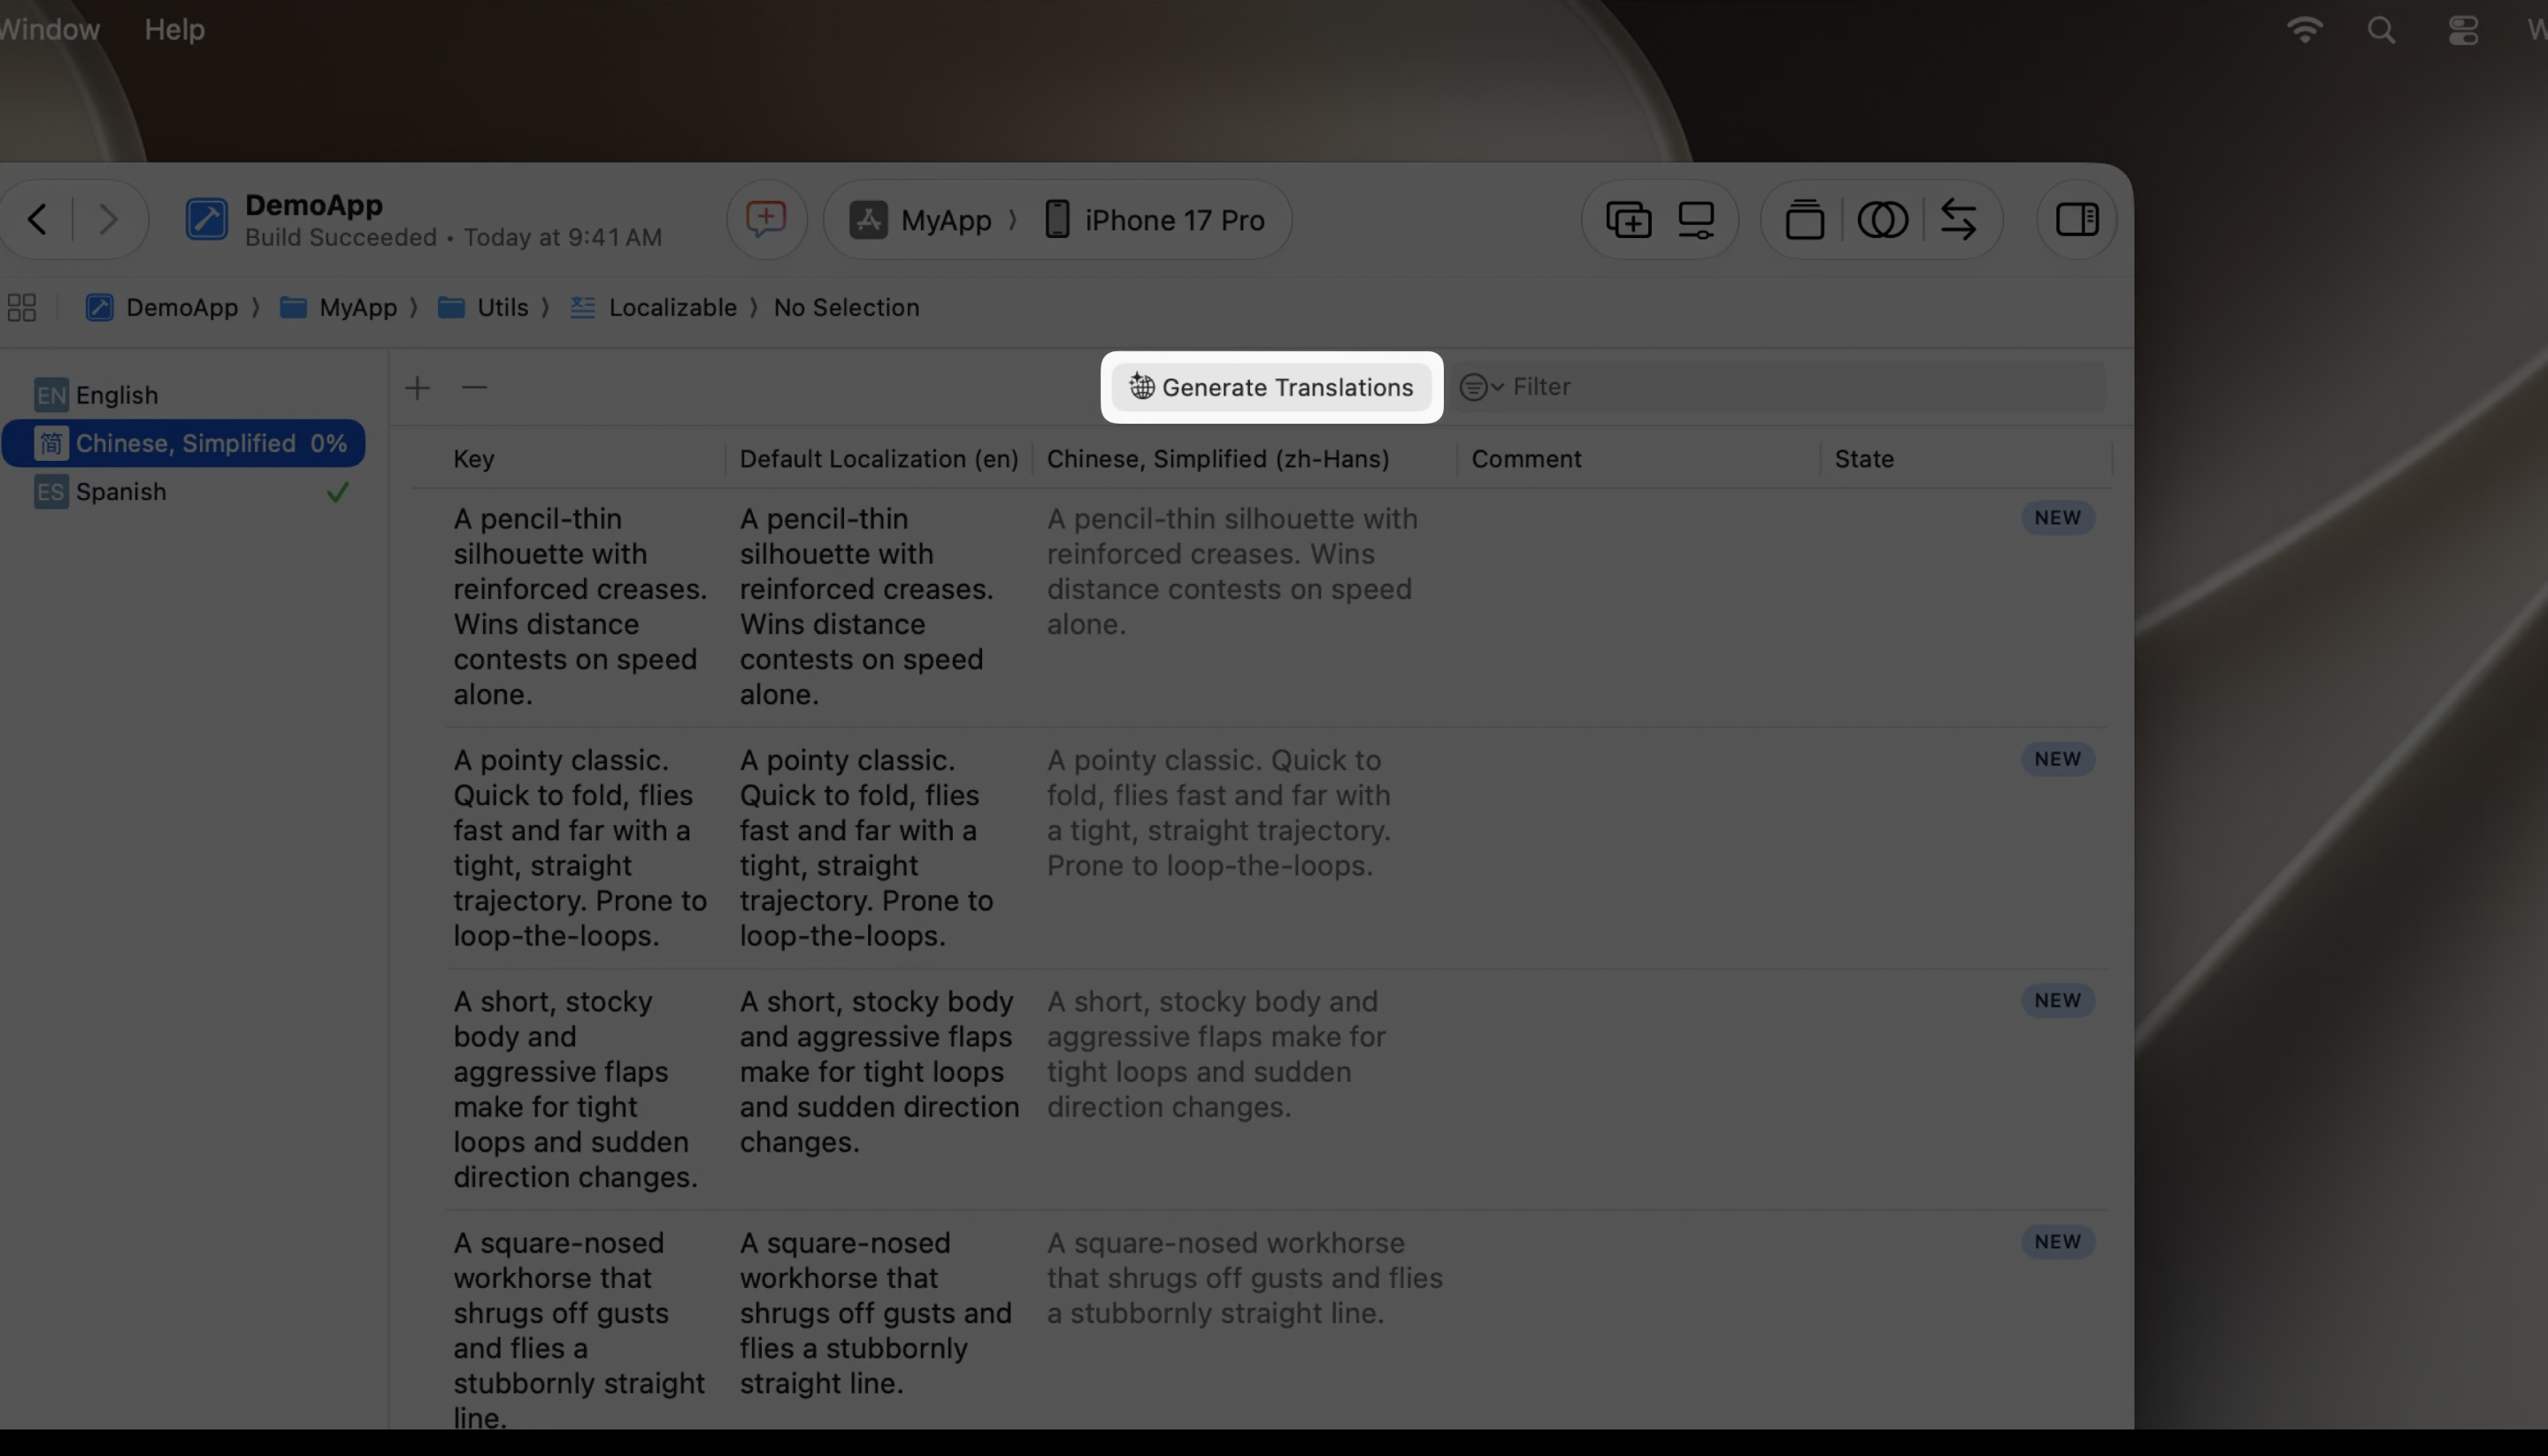Image resolution: width=2548 pixels, height=1456 pixels.
Task: Click the EN language badge icon
Action: [51, 395]
